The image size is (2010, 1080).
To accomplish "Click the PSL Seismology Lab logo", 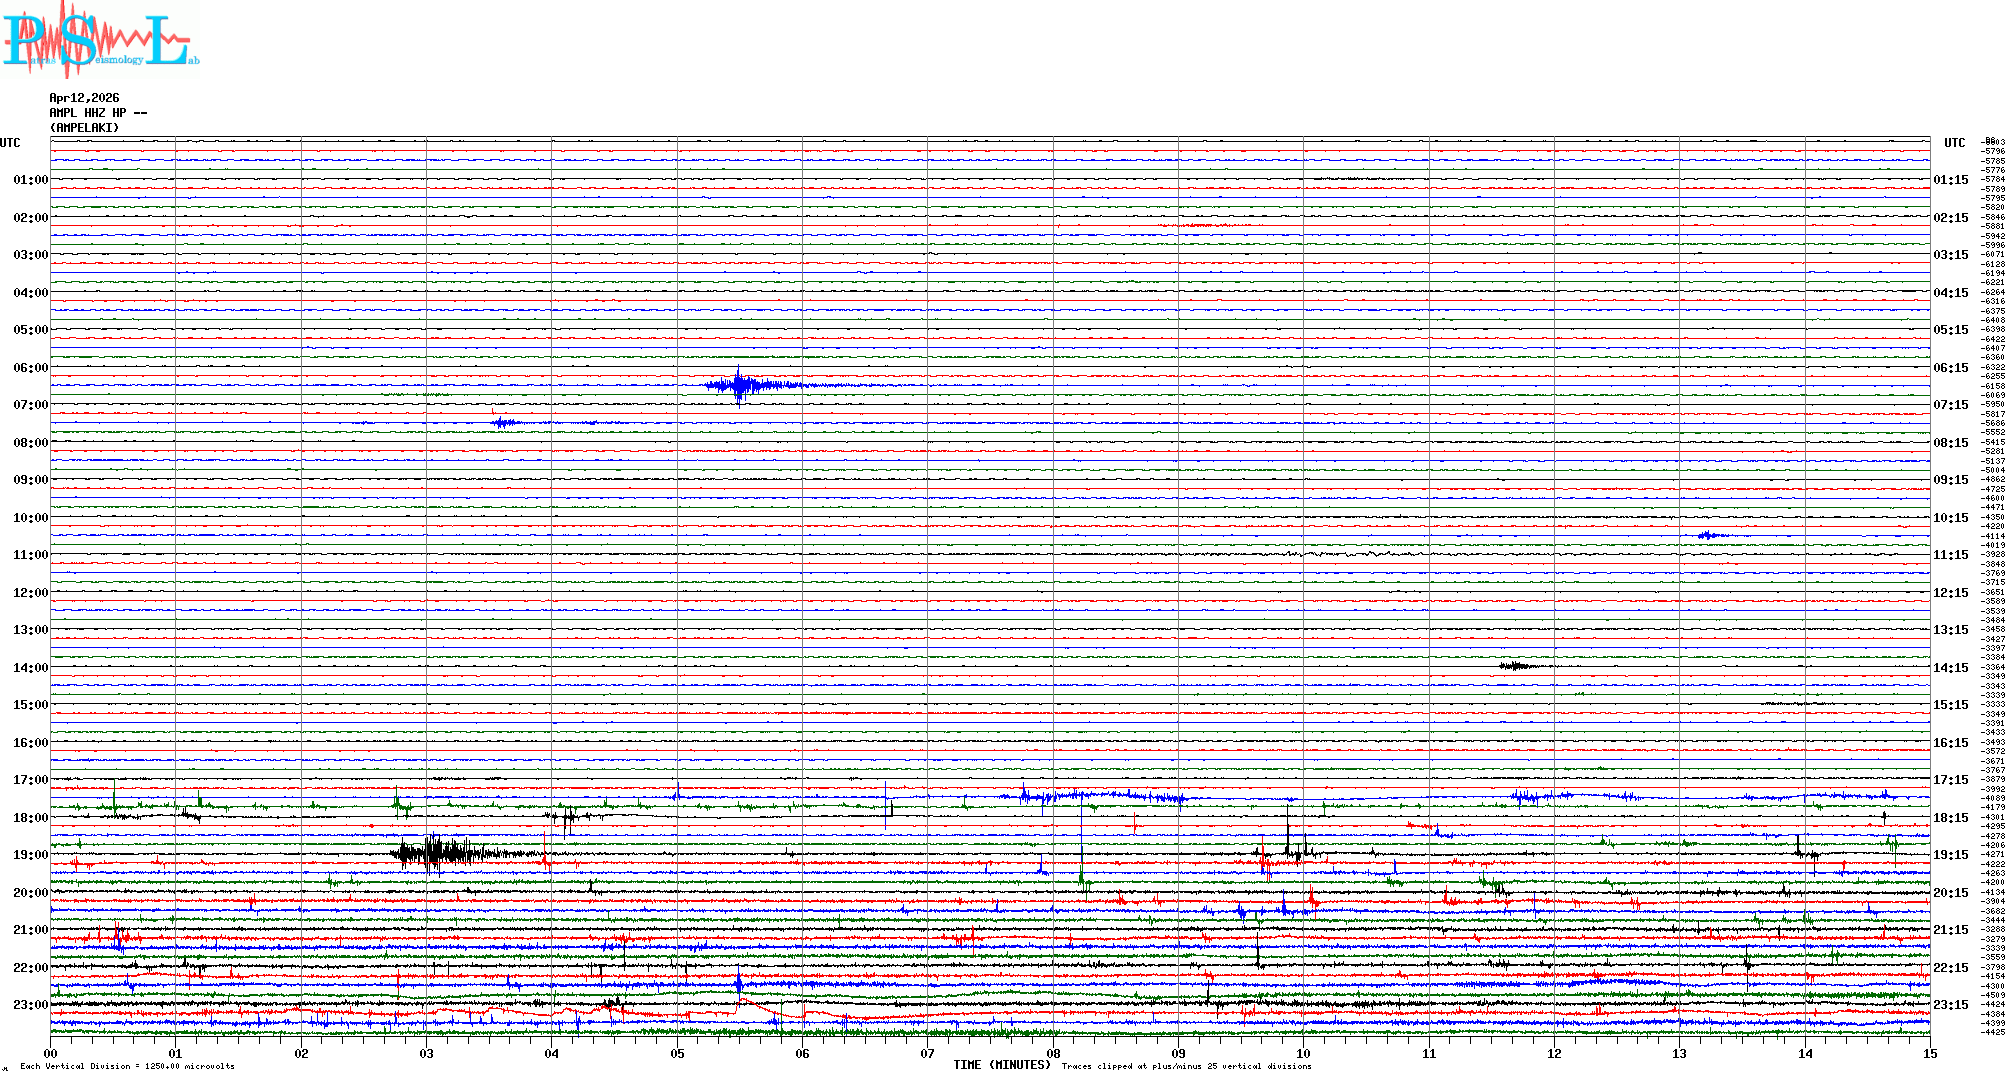I will pyautogui.click(x=100, y=40).
